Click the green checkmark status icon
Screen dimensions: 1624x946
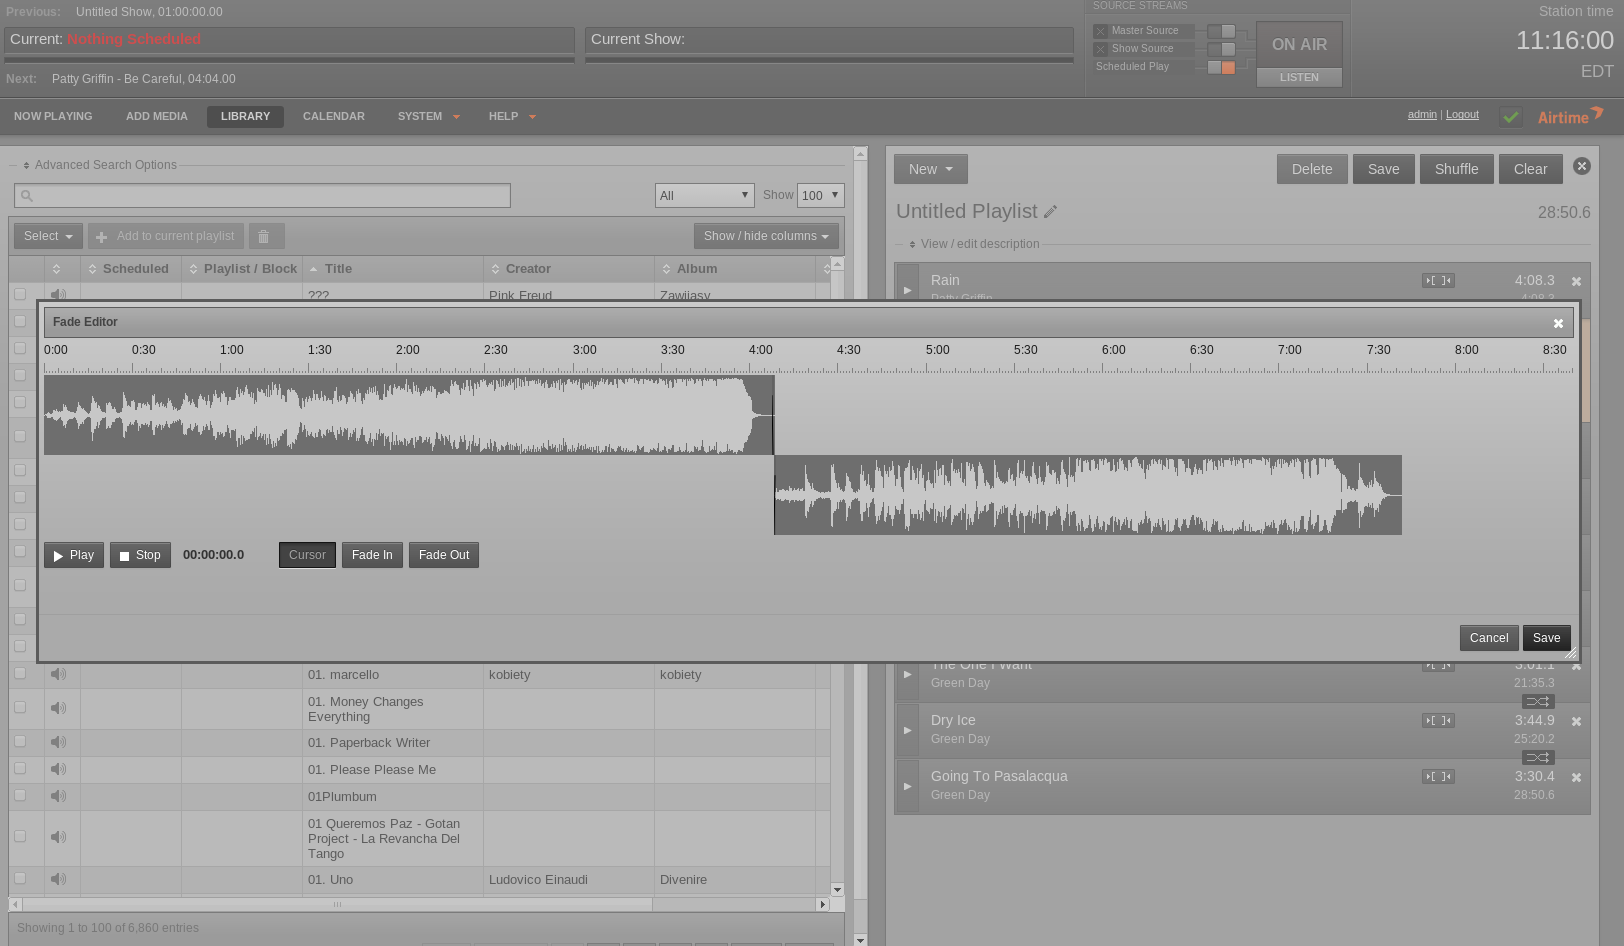pos(1511,117)
